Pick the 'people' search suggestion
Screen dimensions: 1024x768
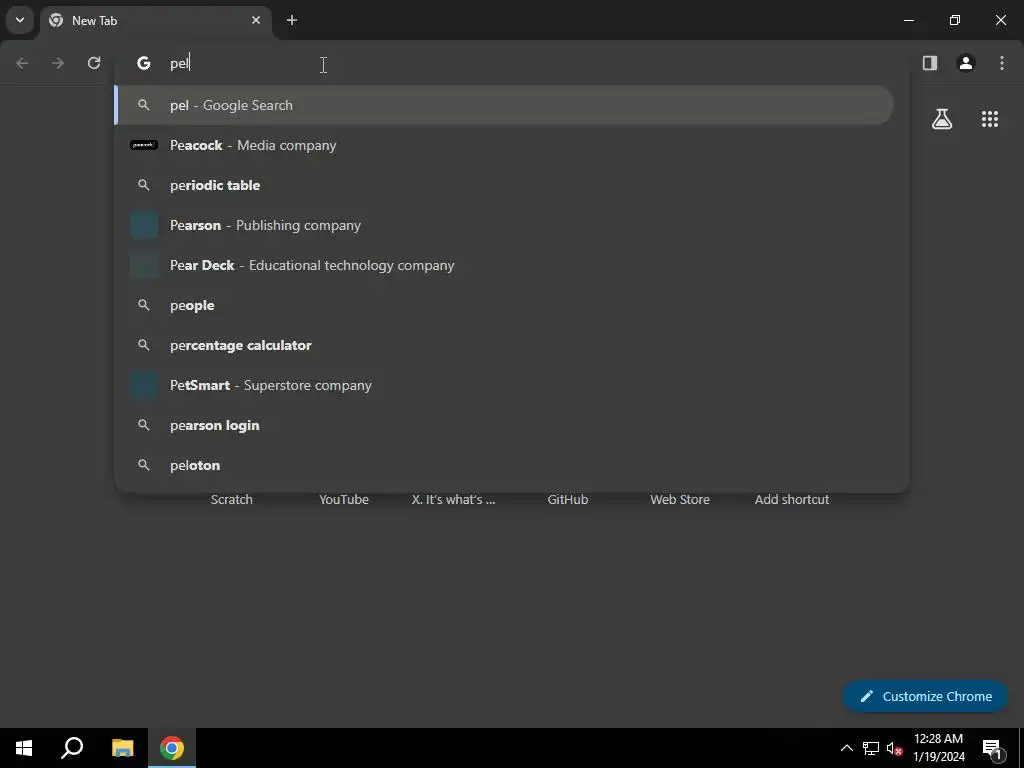coord(504,305)
